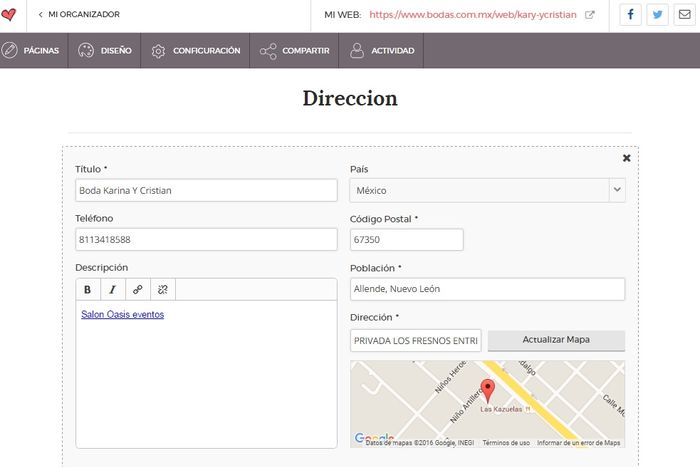Click Términos de uso on the map

(x=506, y=443)
